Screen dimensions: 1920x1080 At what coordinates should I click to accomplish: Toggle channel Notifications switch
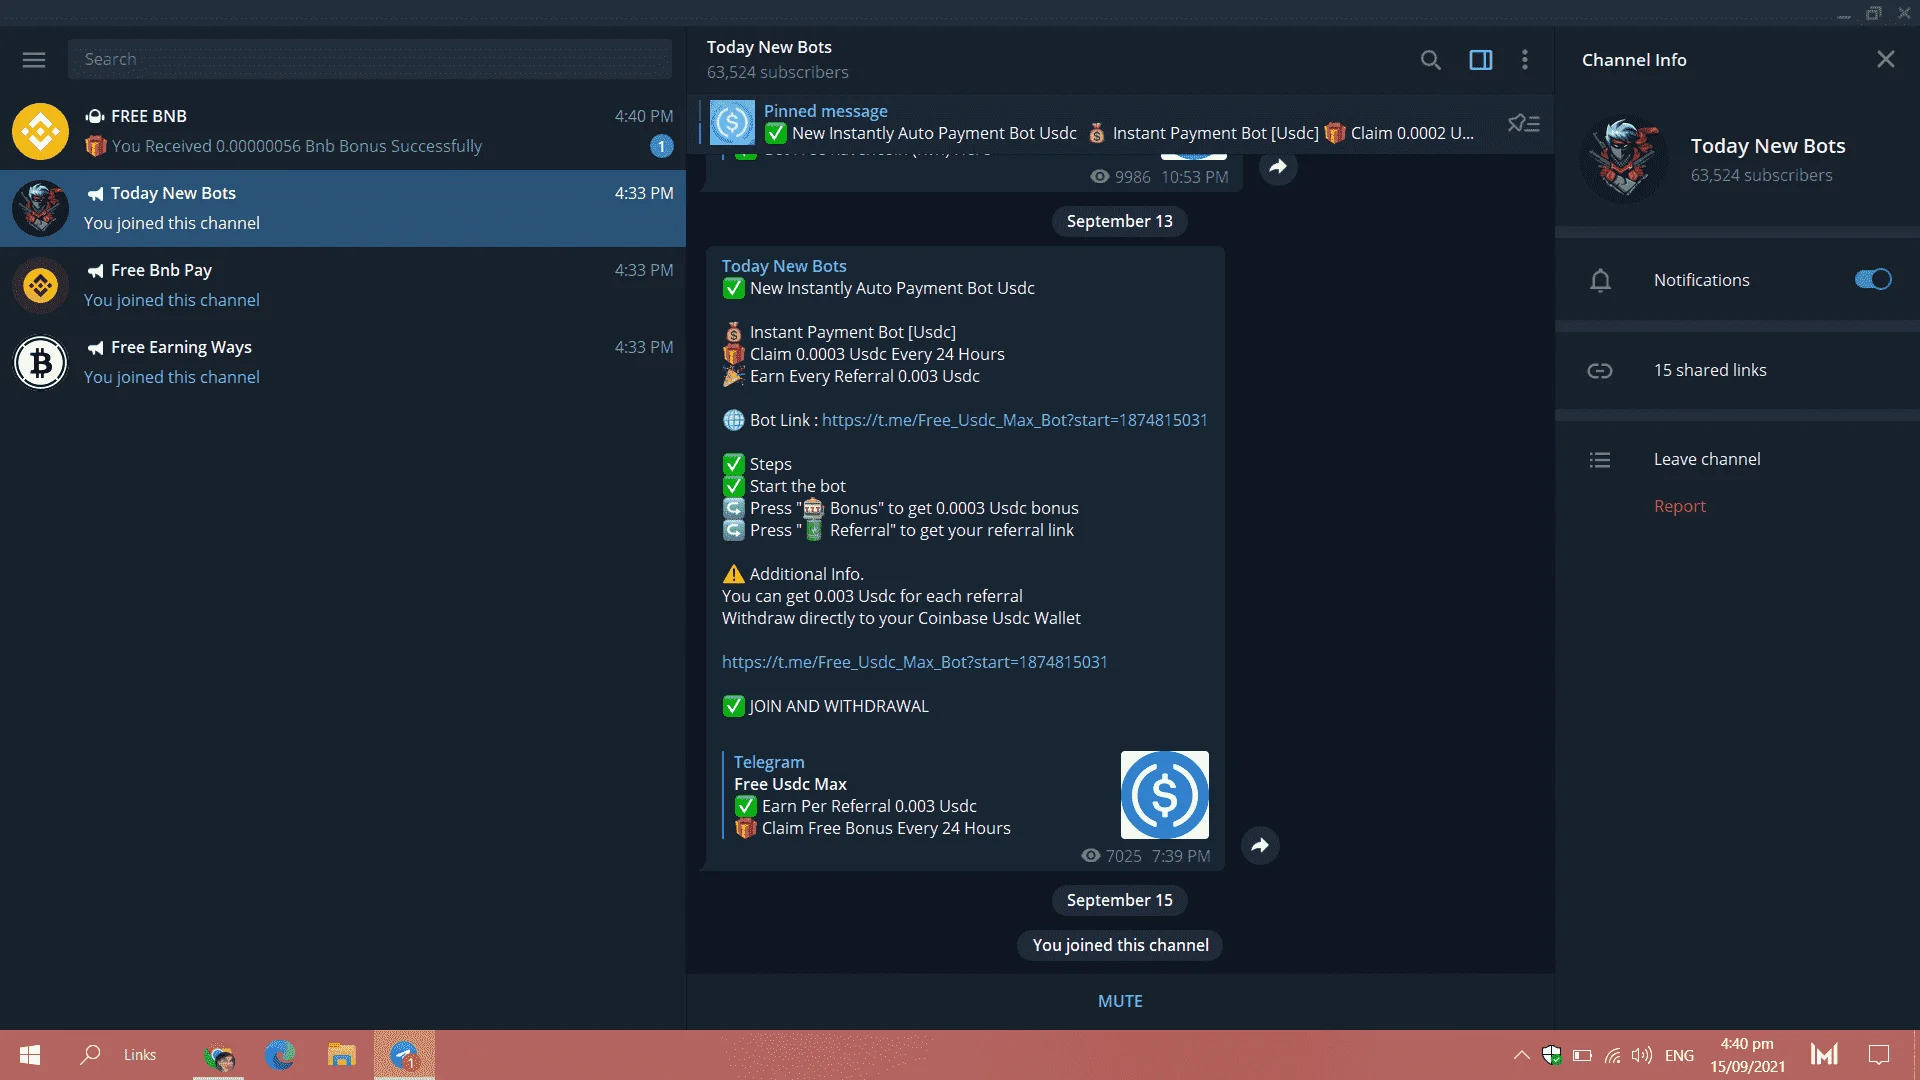(1873, 280)
